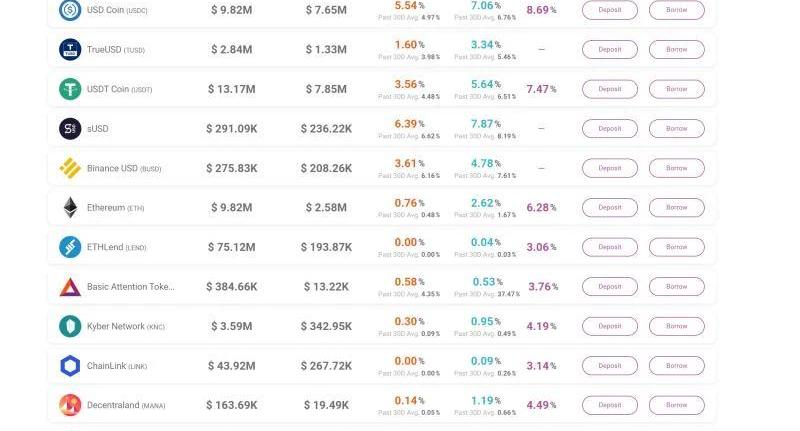The height and width of the screenshot is (431, 800).
Task: Click the Binance USD logo icon
Action: pos(70,168)
